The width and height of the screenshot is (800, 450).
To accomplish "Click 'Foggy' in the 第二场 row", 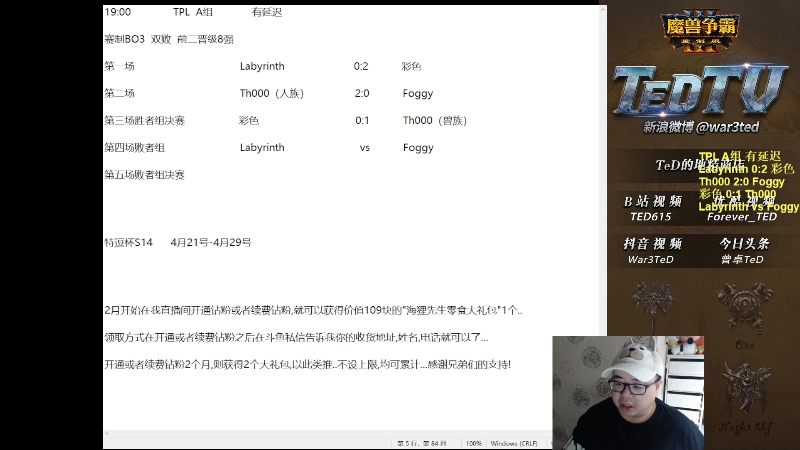I will (418, 93).
